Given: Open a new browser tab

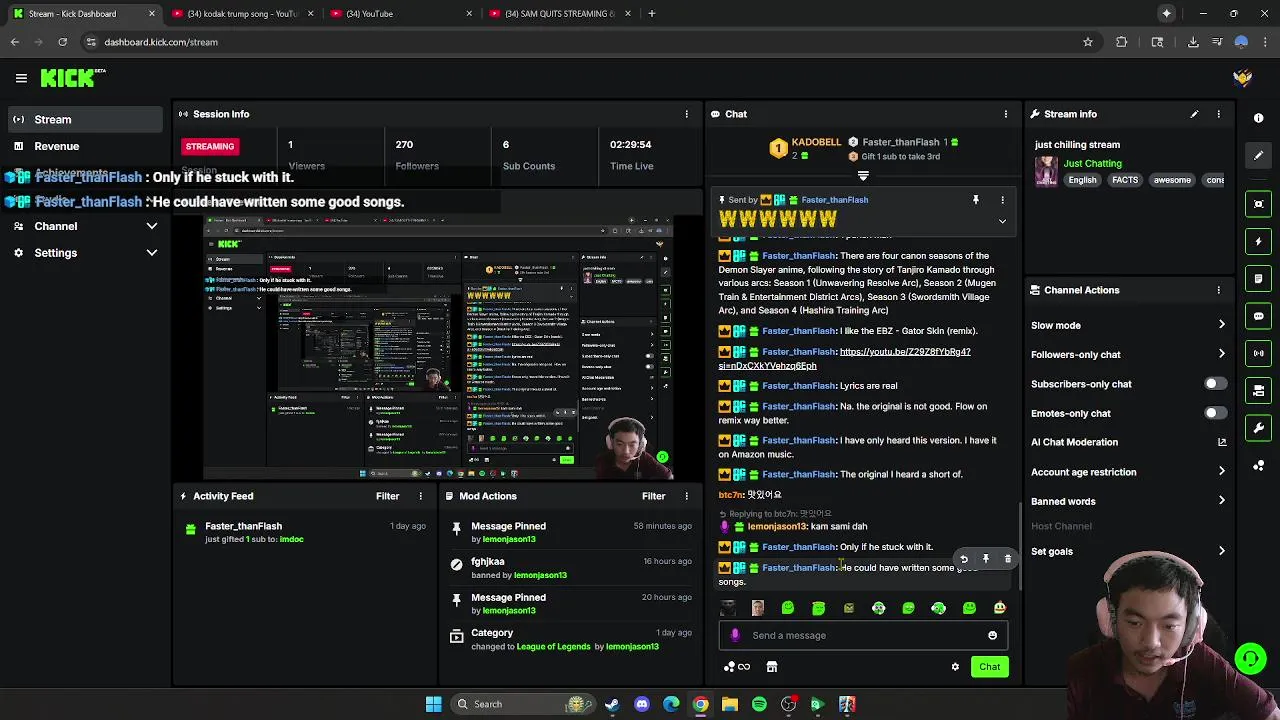Looking at the screenshot, I should [x=651, y=14].
